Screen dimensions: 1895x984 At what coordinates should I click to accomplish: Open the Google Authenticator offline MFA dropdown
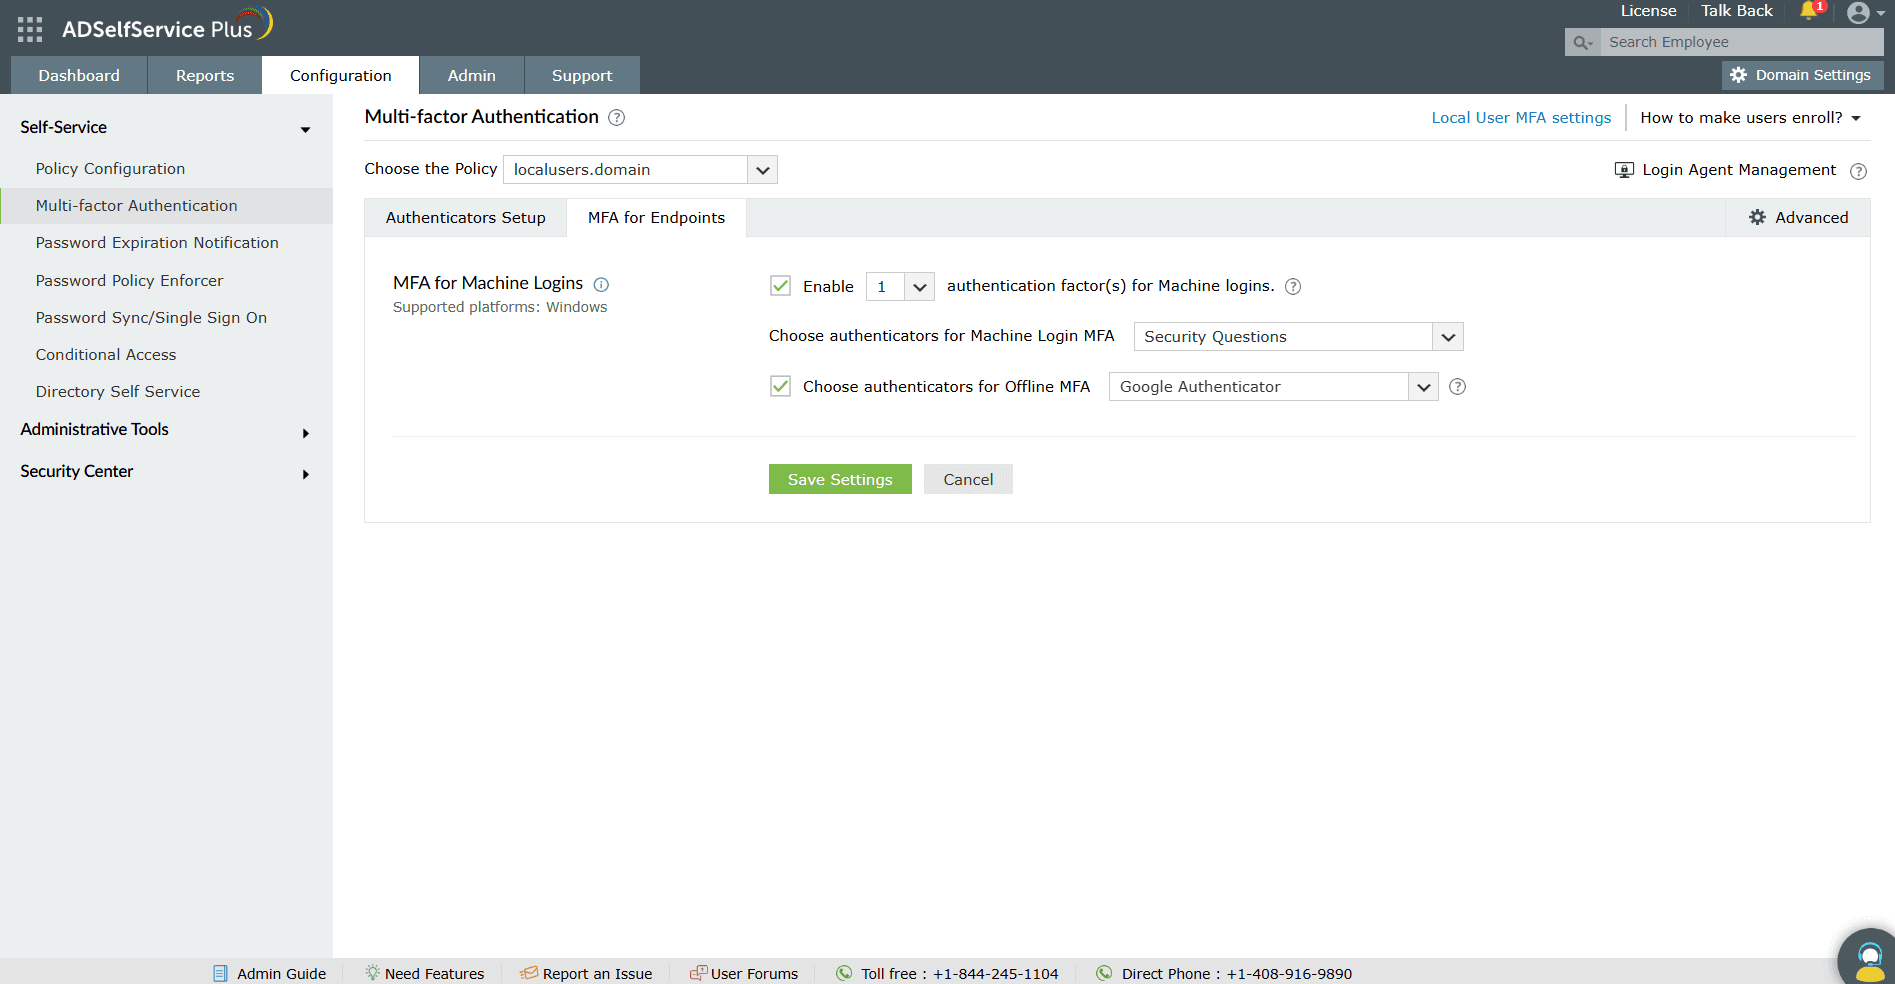[x=1423, y=386]
